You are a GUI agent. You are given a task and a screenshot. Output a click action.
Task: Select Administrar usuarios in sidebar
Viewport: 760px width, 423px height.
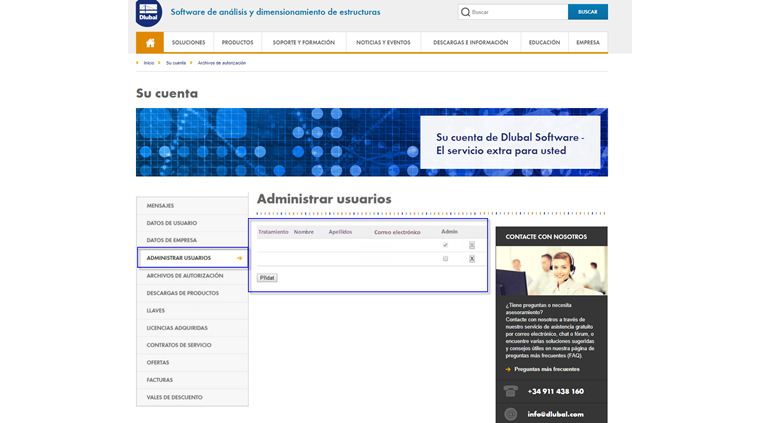(192, 258)
